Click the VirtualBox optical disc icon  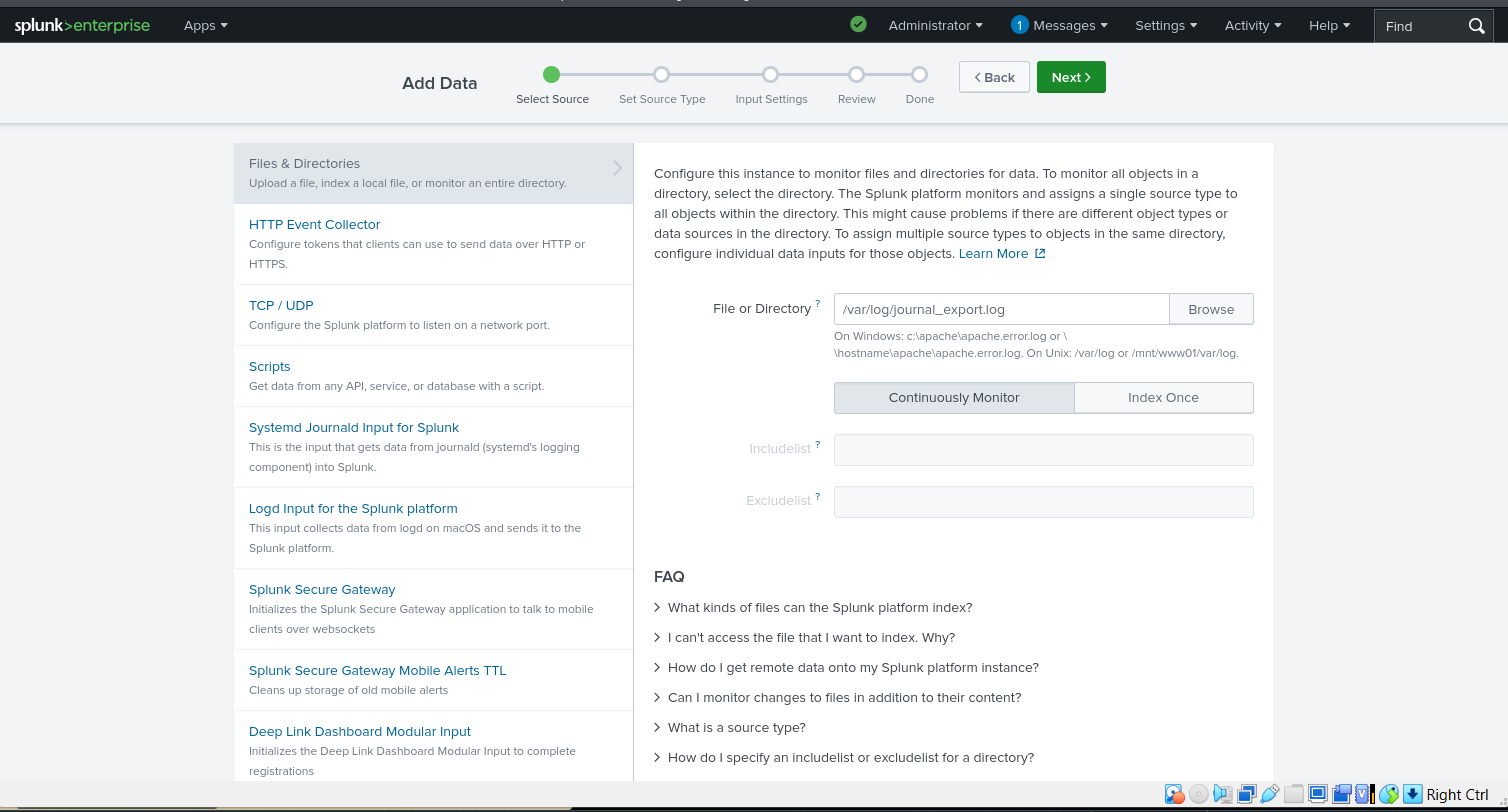coord(1199,794)
